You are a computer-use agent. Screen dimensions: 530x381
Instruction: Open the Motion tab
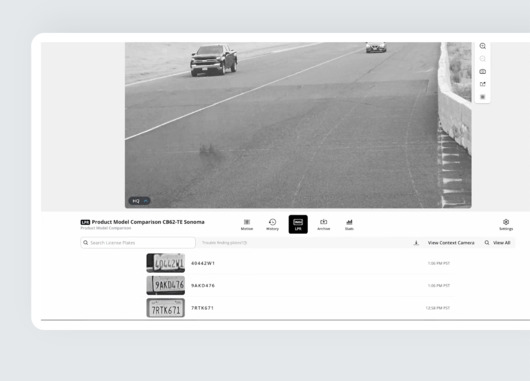pyautogui.click(x=247, y=224)
